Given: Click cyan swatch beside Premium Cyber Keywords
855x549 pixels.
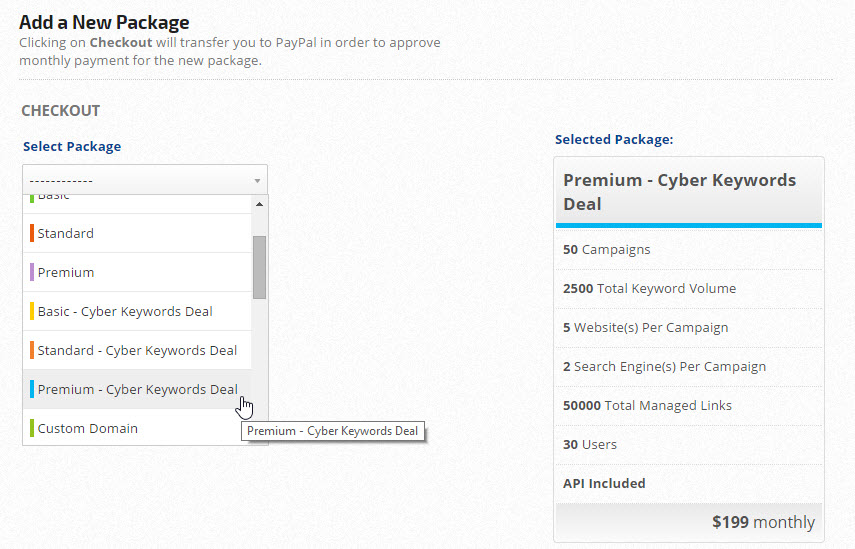Looking at the screenshot, I should [32, 389].
